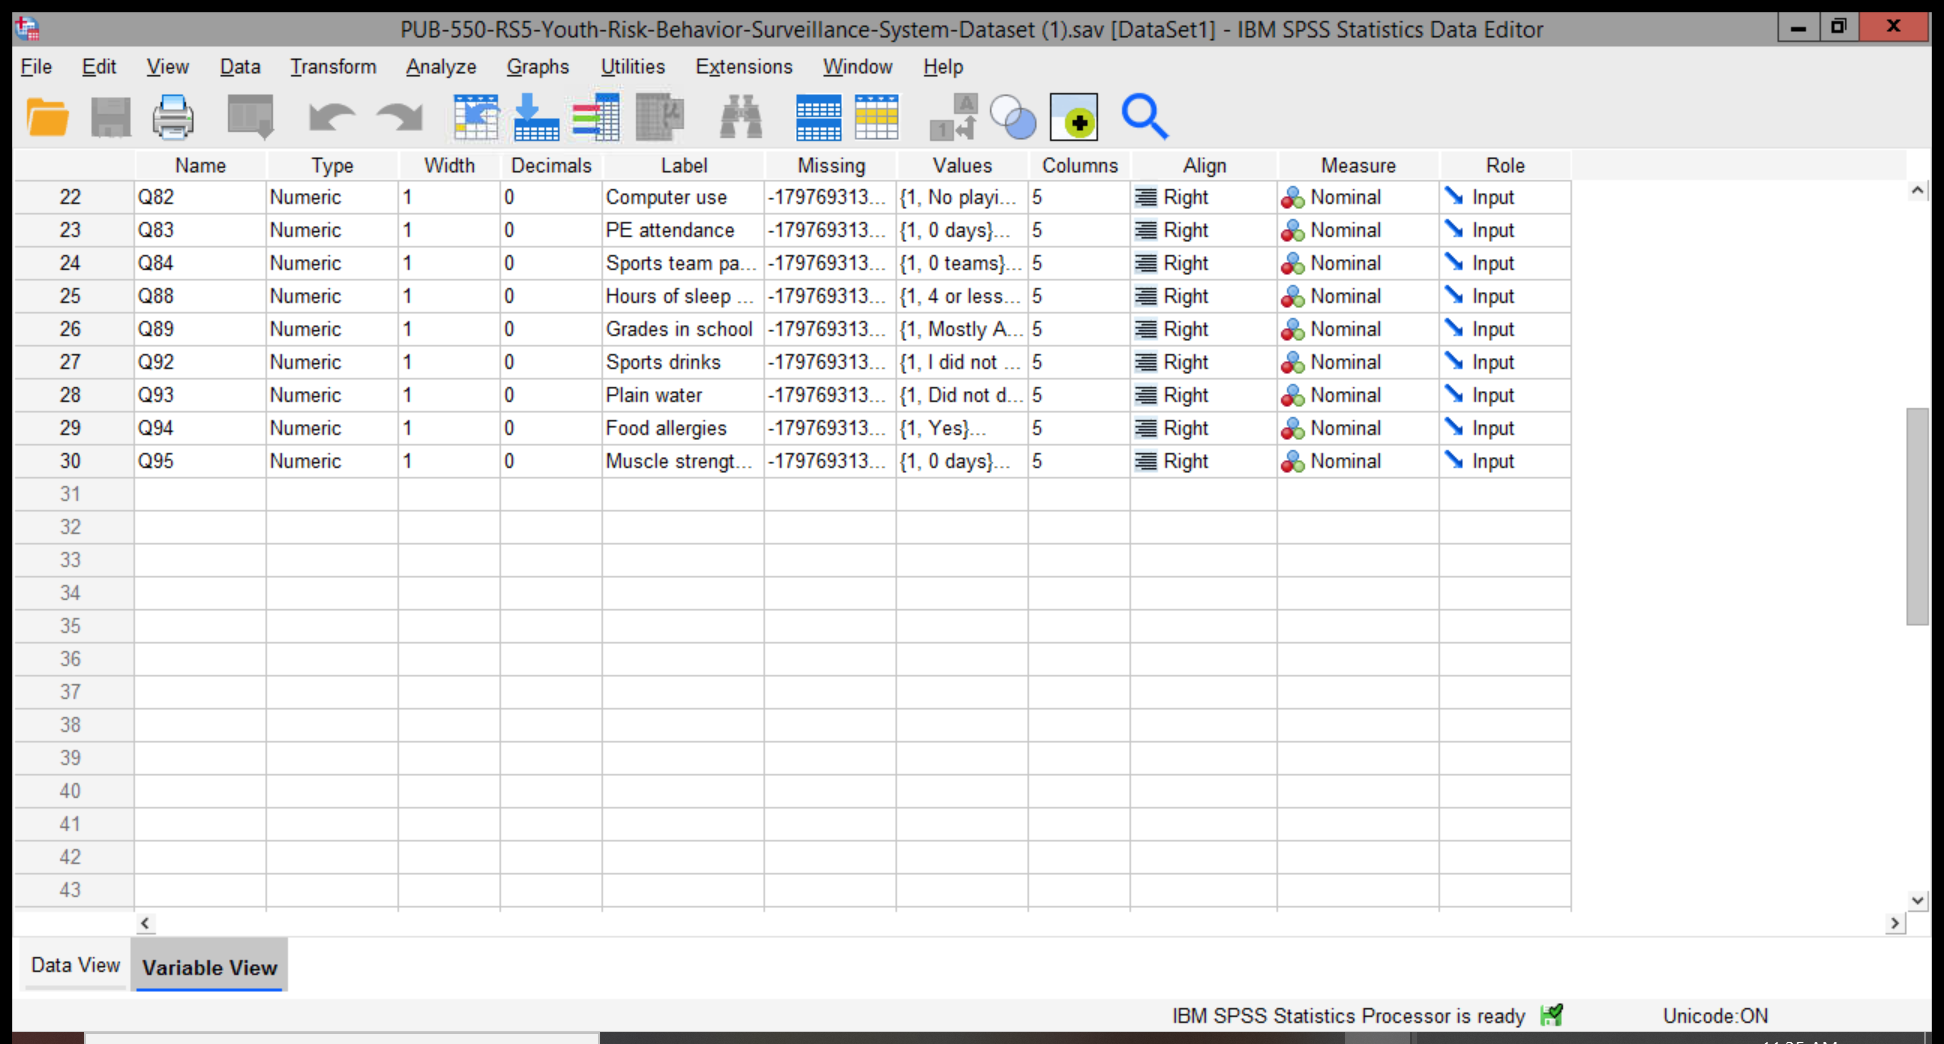Click the Search magnifying glass icon
The height and width of the screenshot is (1044, 1944).
pos(1144,117)
